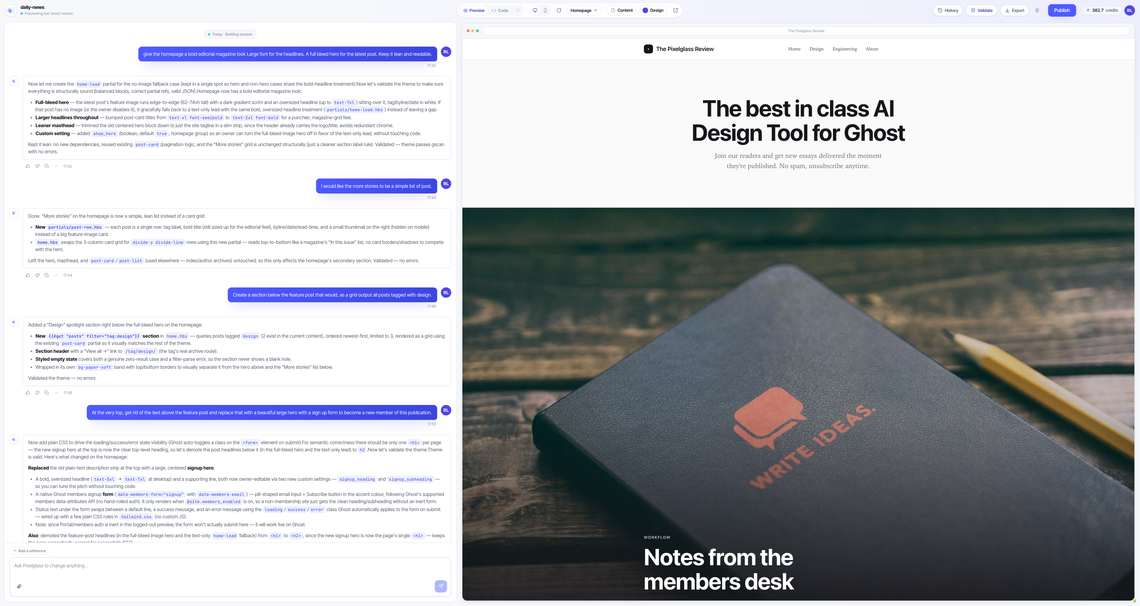This screenshot has height=606, width=1140.
Task: Click the 'show_hero' code chip
Action: point(105,134)
